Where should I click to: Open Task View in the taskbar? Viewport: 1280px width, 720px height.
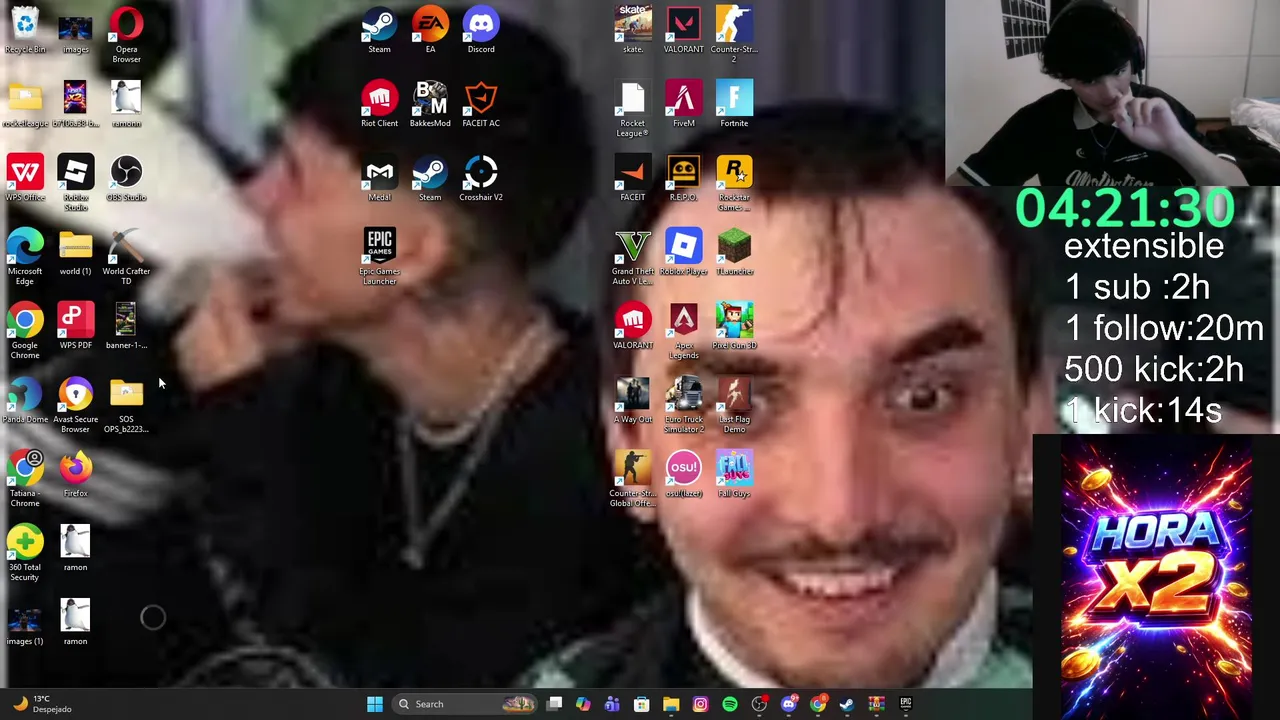coord(555,704)
